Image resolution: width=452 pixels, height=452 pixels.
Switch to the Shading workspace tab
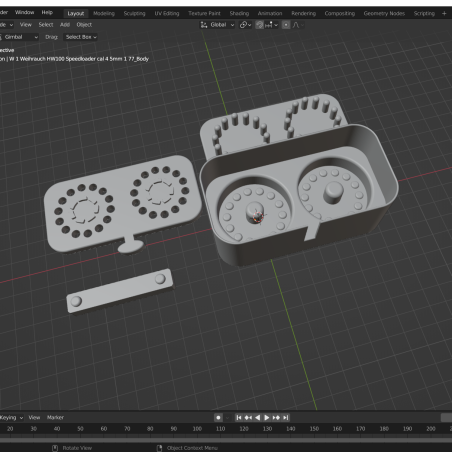coord(239,13)
